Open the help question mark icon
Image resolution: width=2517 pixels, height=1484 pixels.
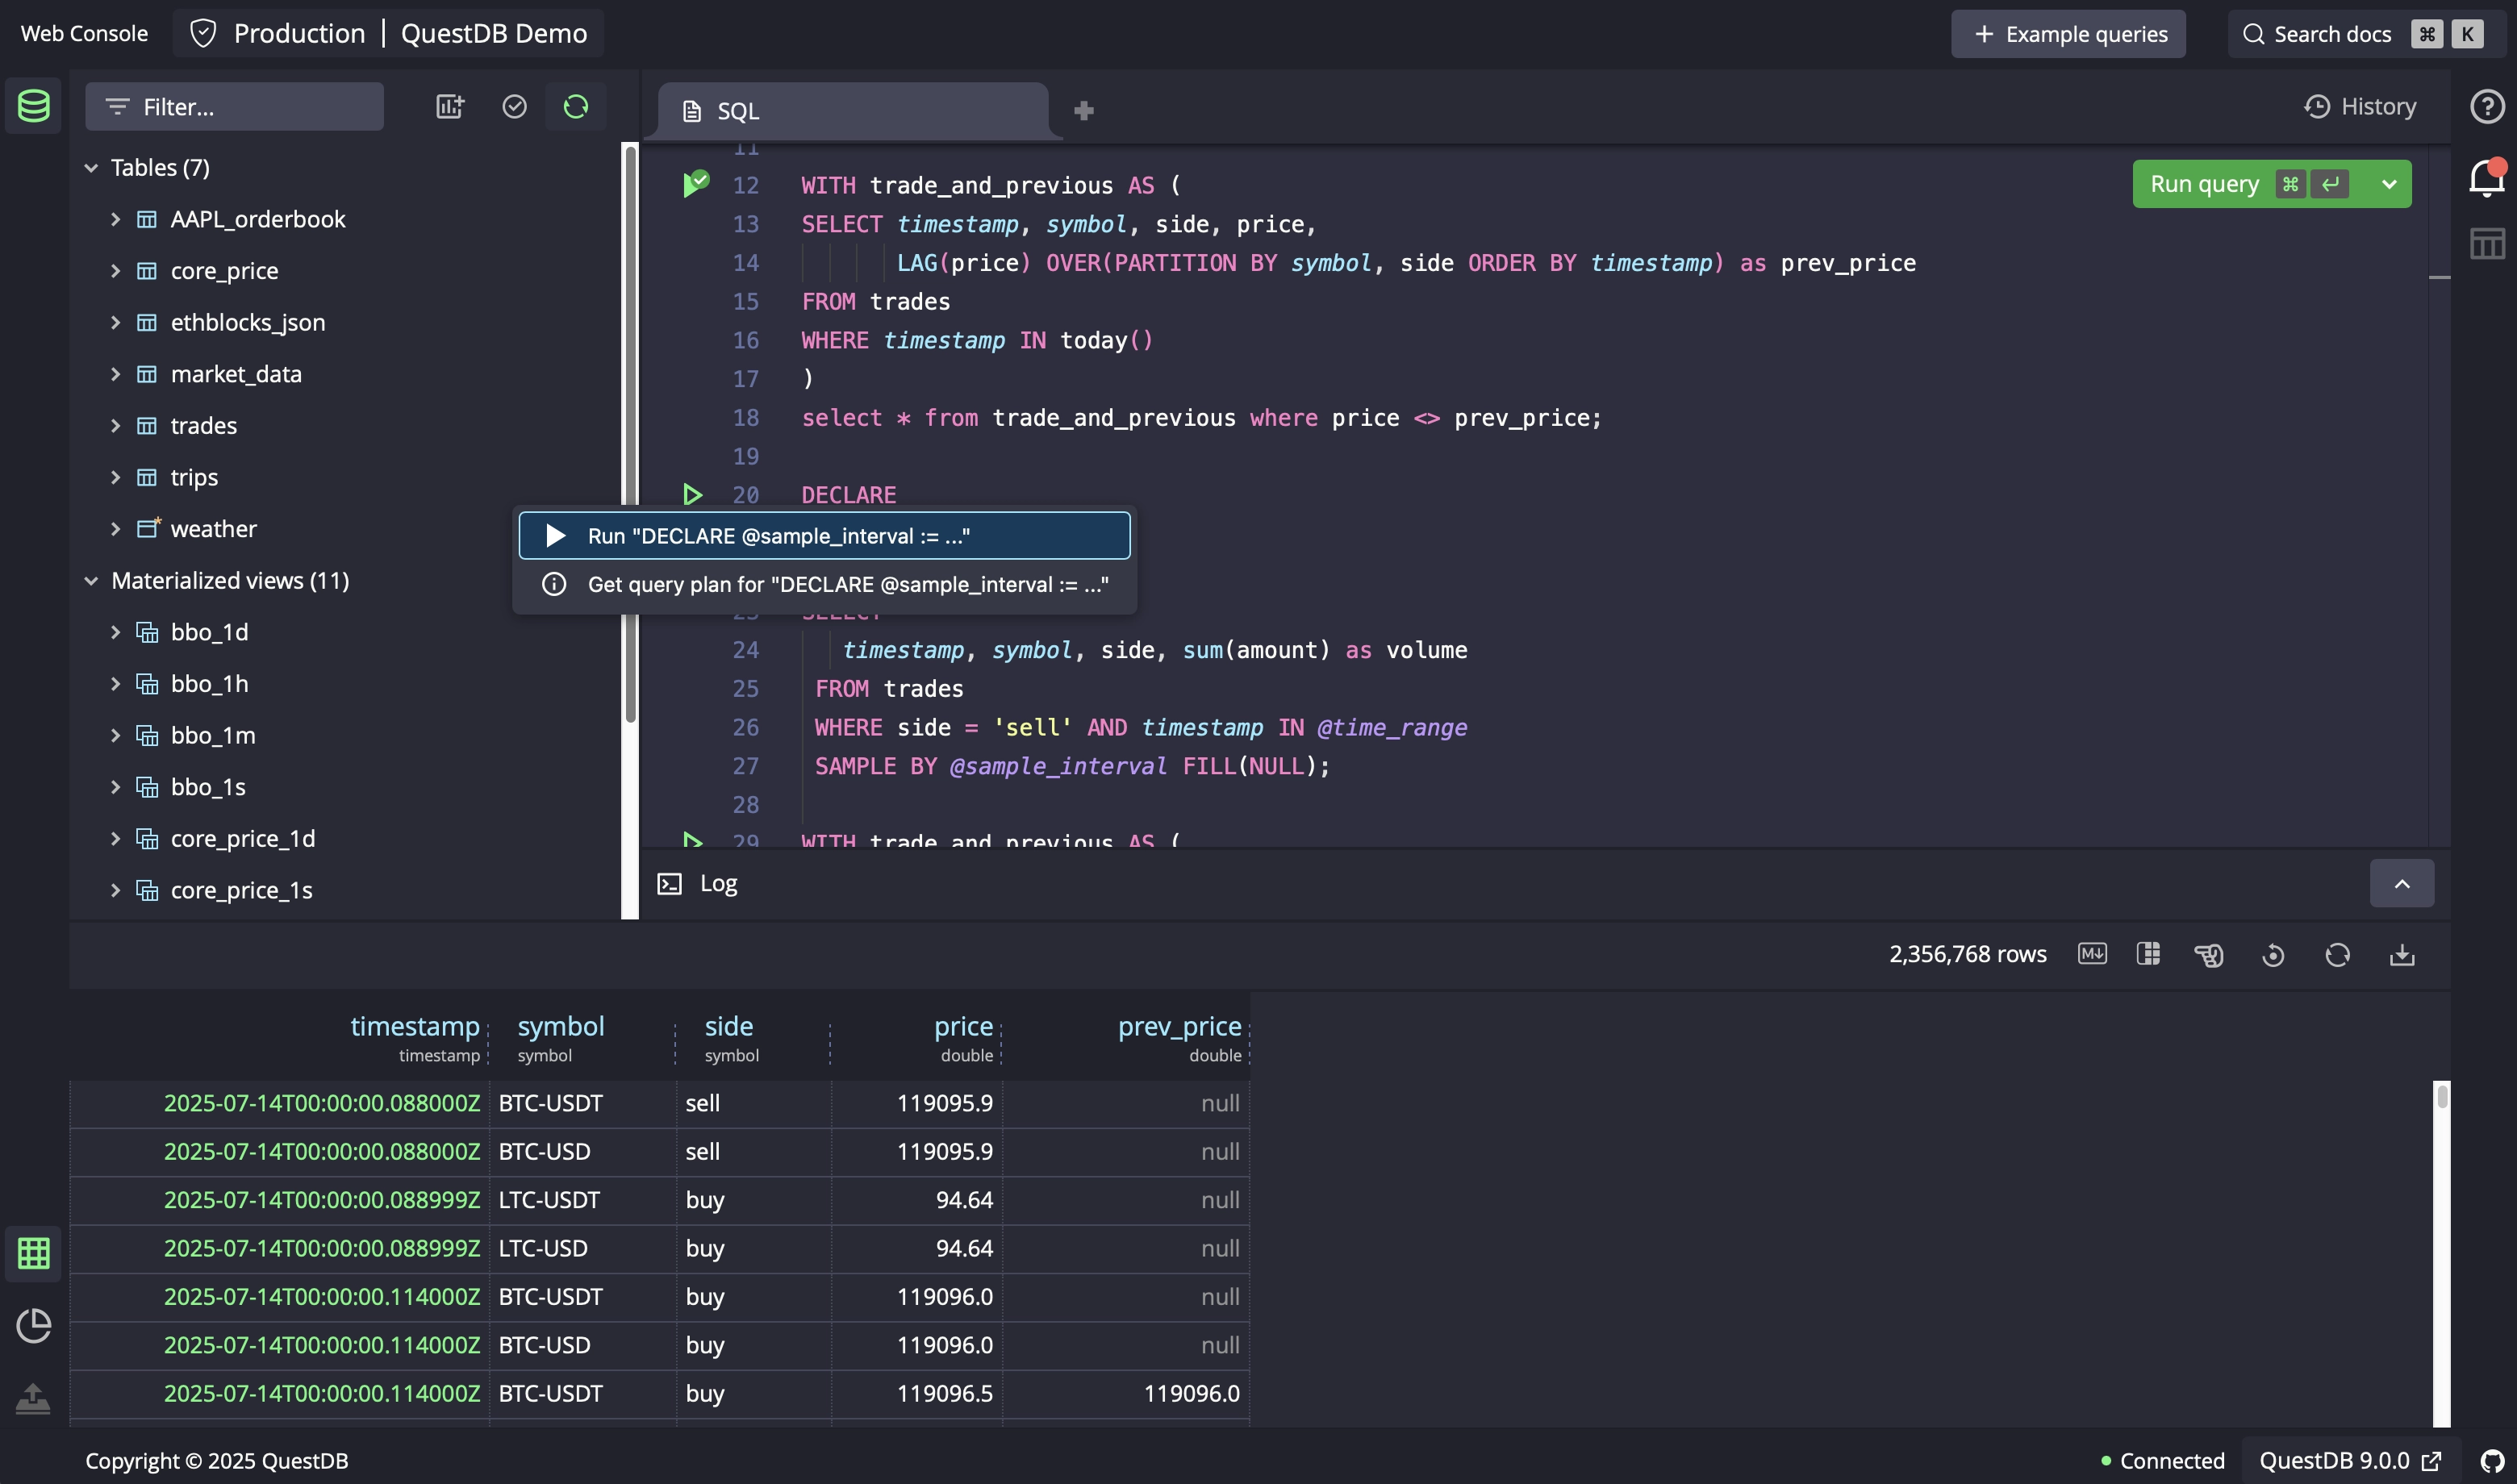coord(2486,106)
